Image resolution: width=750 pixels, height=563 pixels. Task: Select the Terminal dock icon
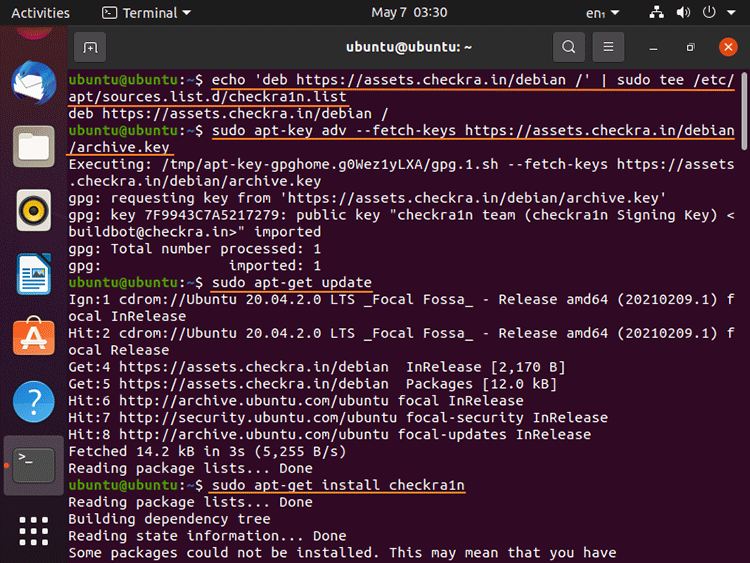pyautogui.click(x=33, y=465)
